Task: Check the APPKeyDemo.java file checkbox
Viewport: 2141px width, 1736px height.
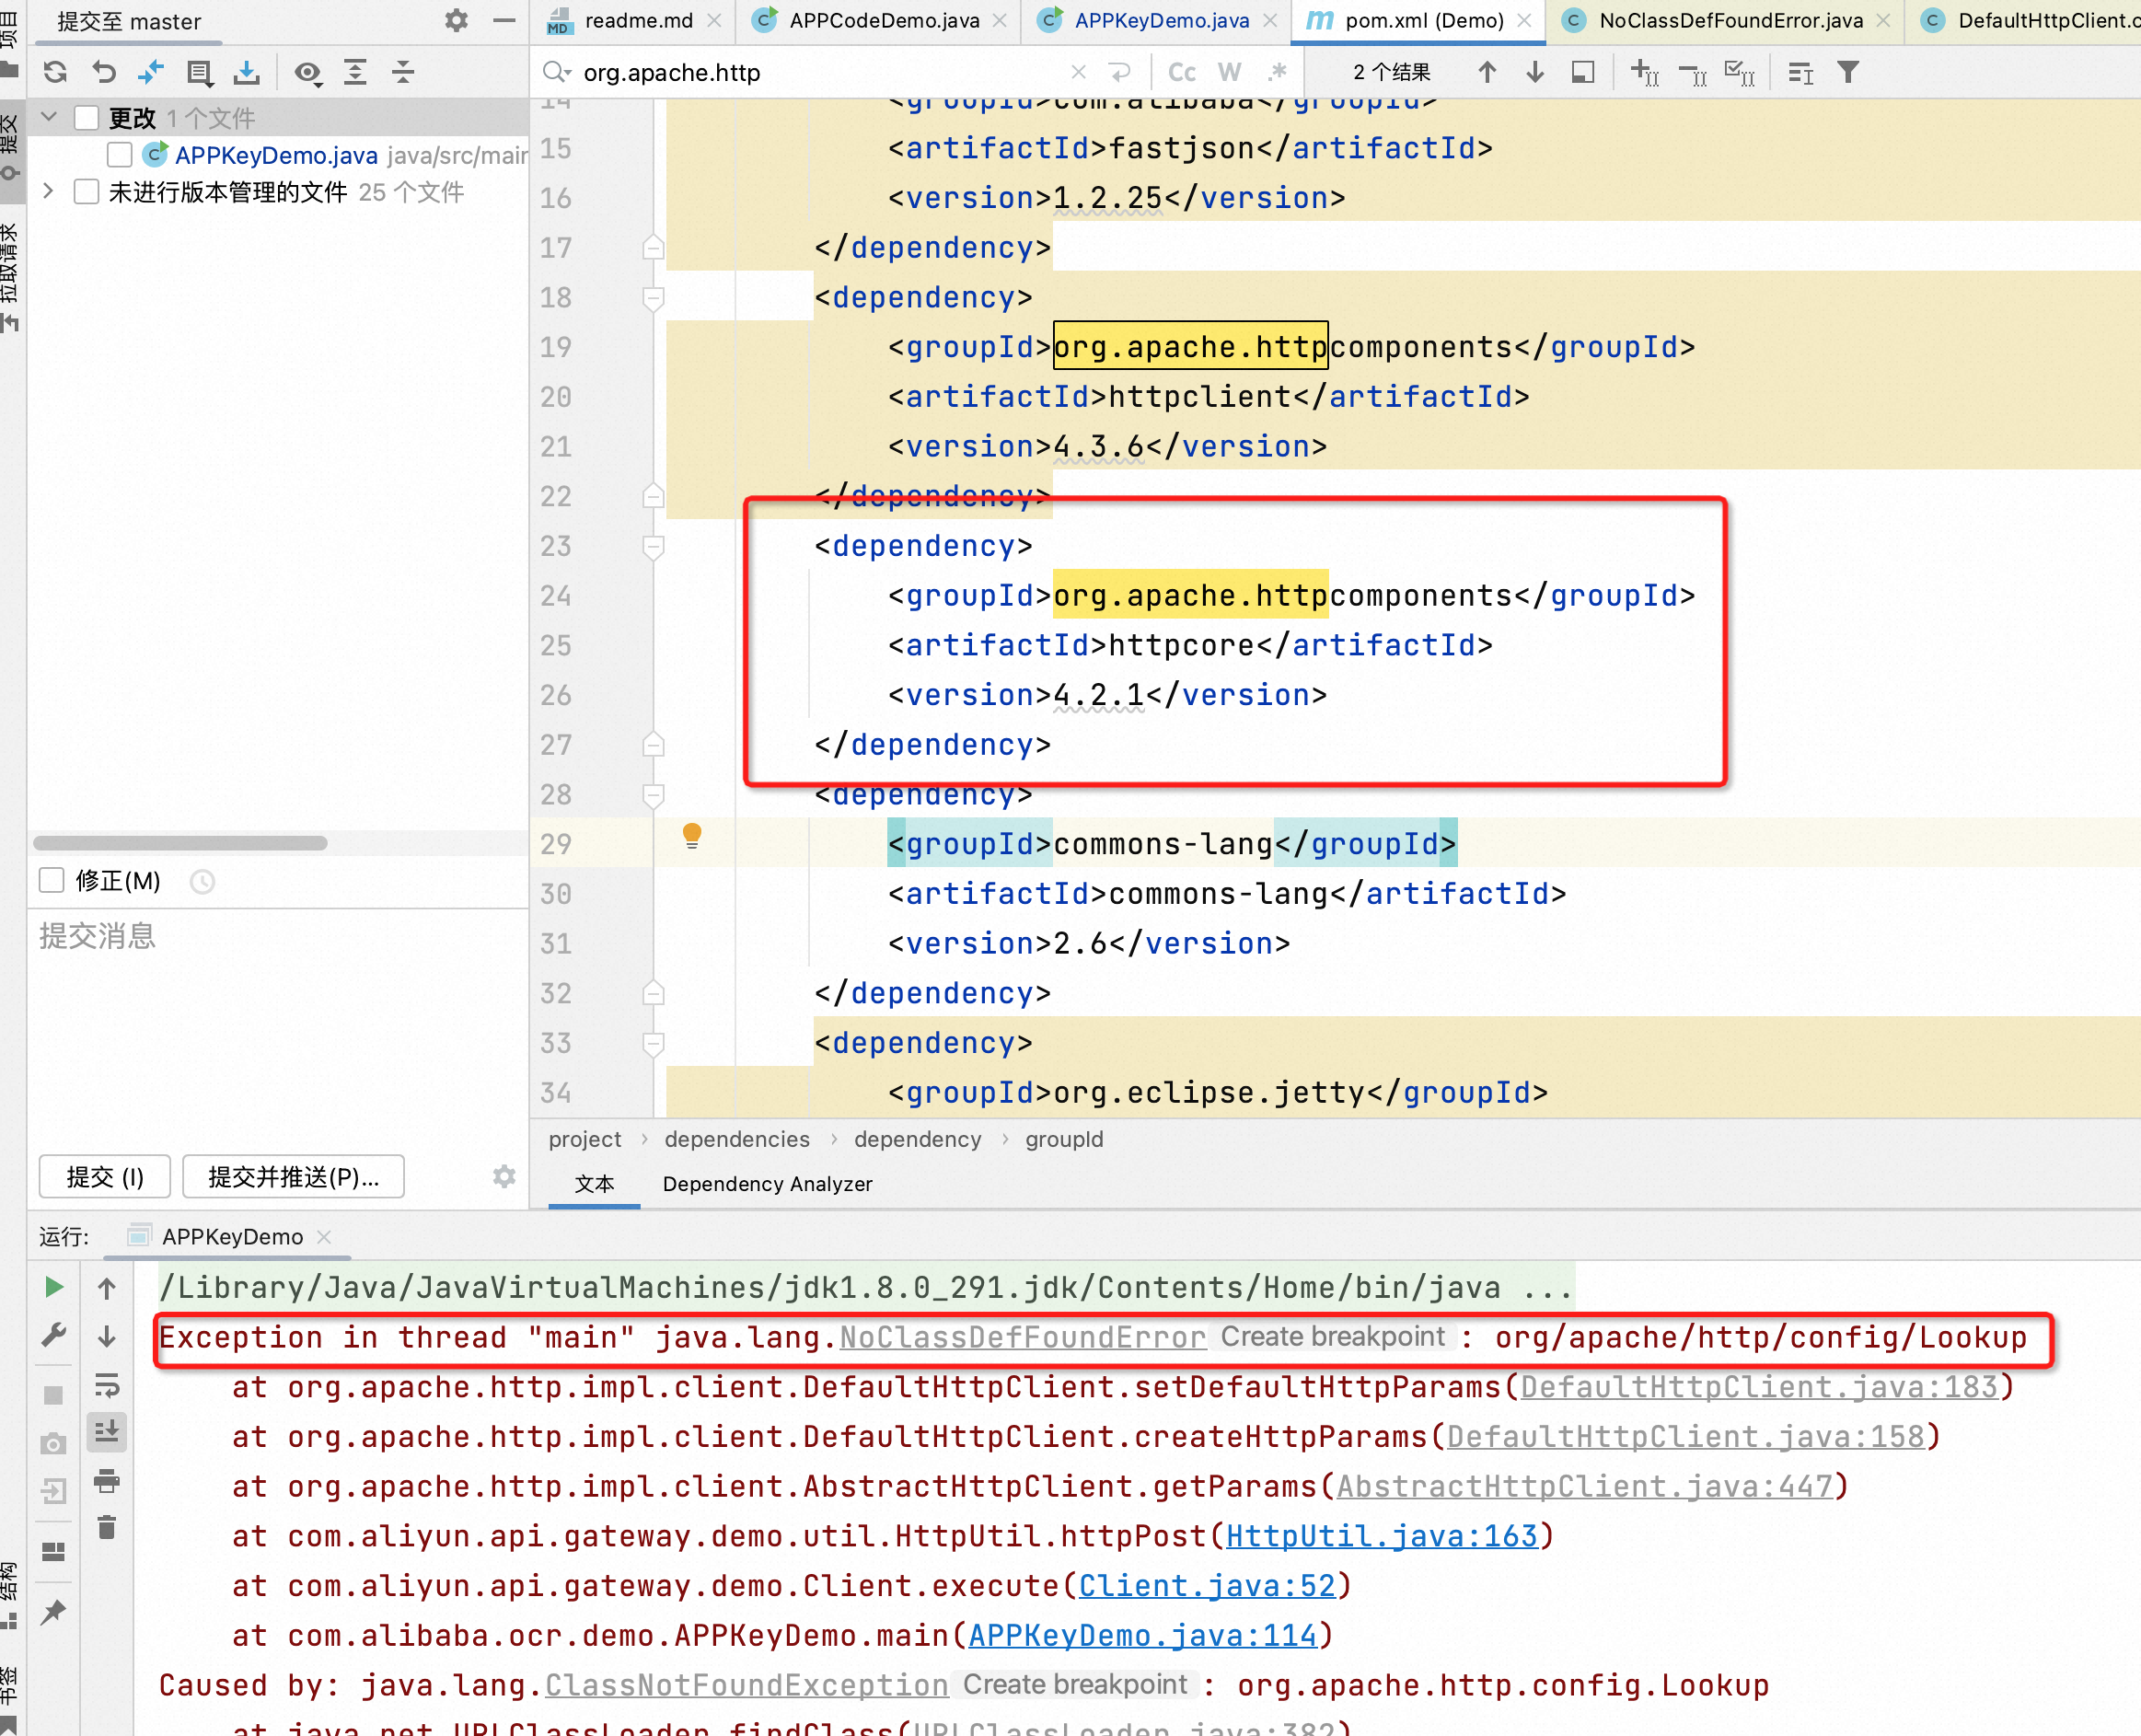Action: coord(120,154)
